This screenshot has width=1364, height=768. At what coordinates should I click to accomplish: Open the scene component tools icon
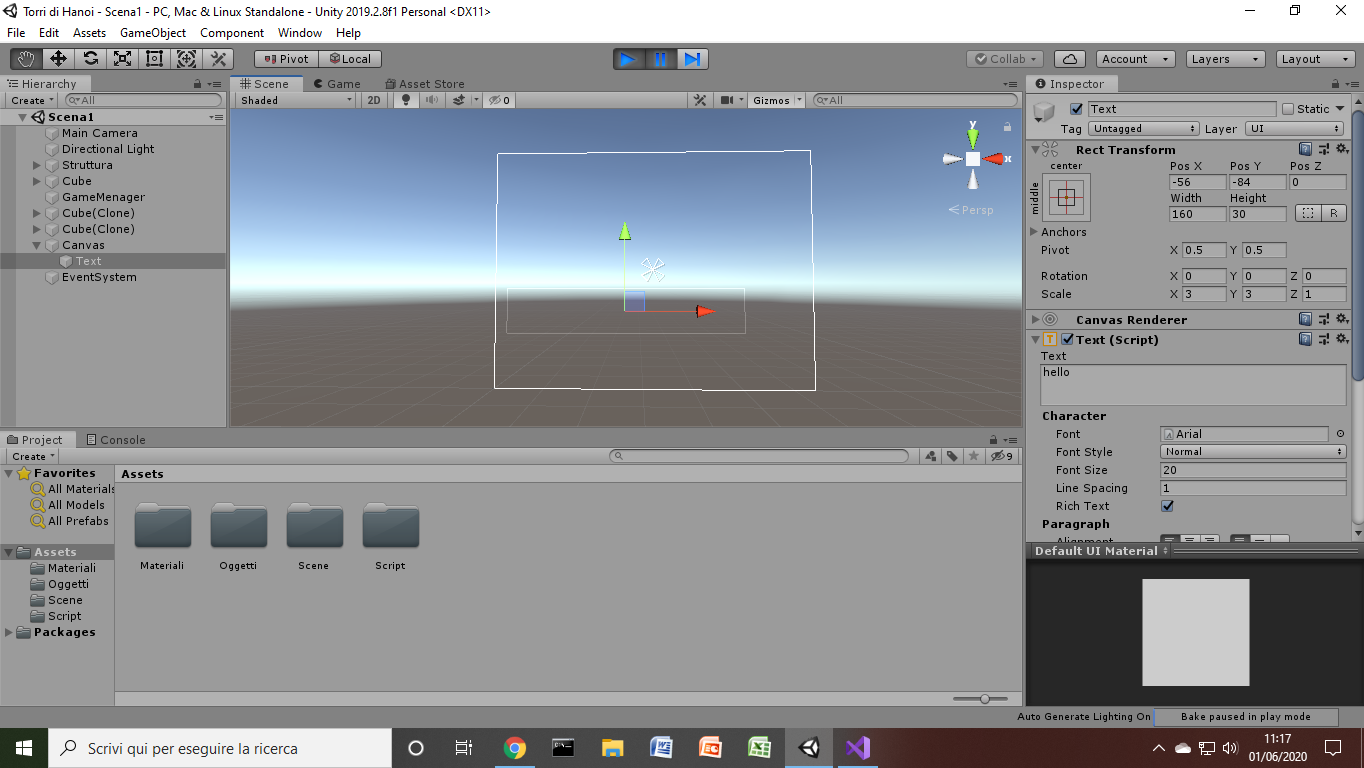coord(700,100)
